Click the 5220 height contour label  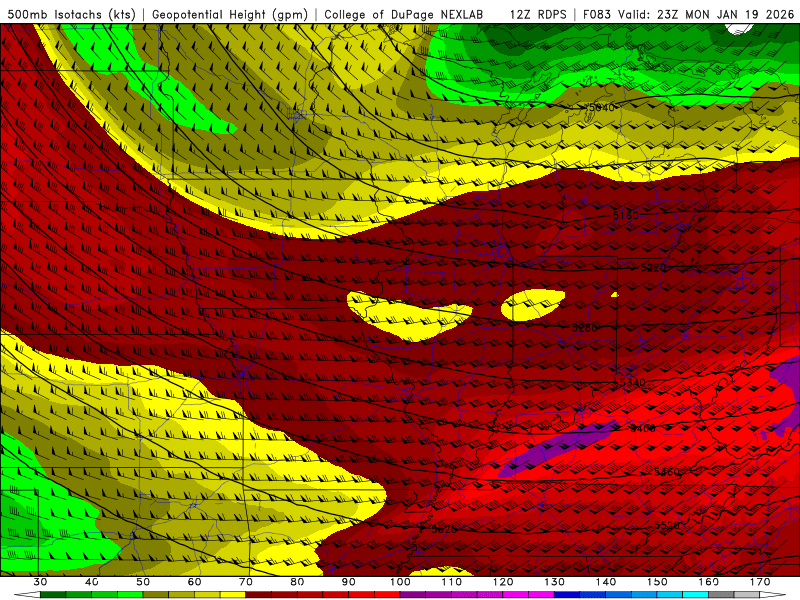coord(653,267)
